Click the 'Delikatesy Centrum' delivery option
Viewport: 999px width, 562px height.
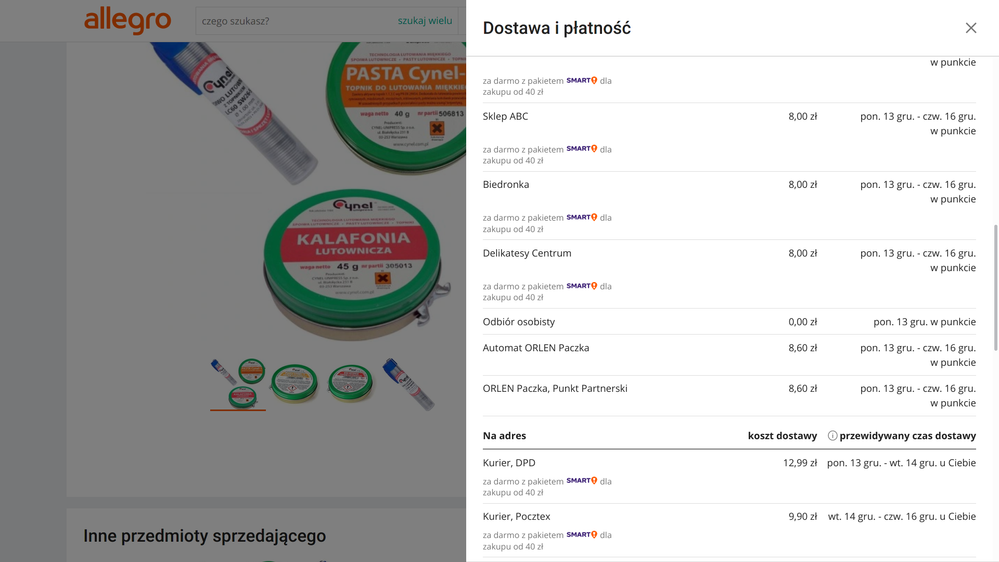[x=527, y=253]
